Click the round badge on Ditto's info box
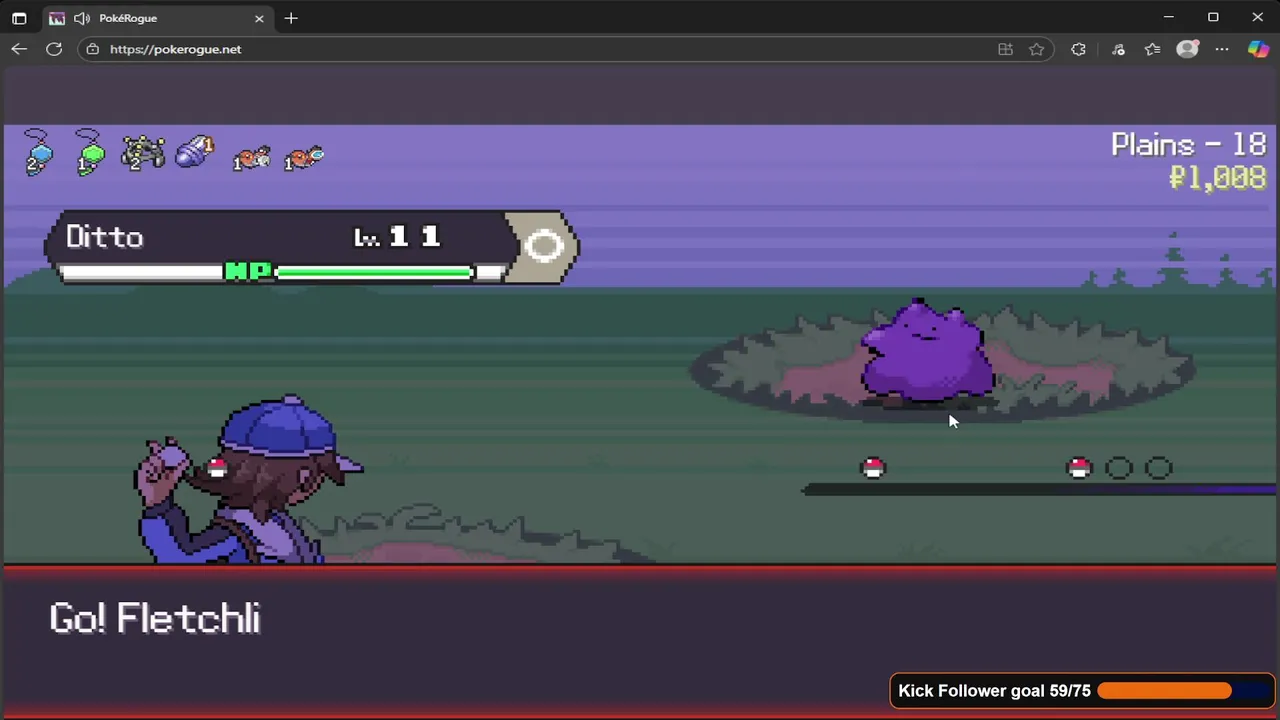The width and height of the screenshot is (1280, 720). 544,247
